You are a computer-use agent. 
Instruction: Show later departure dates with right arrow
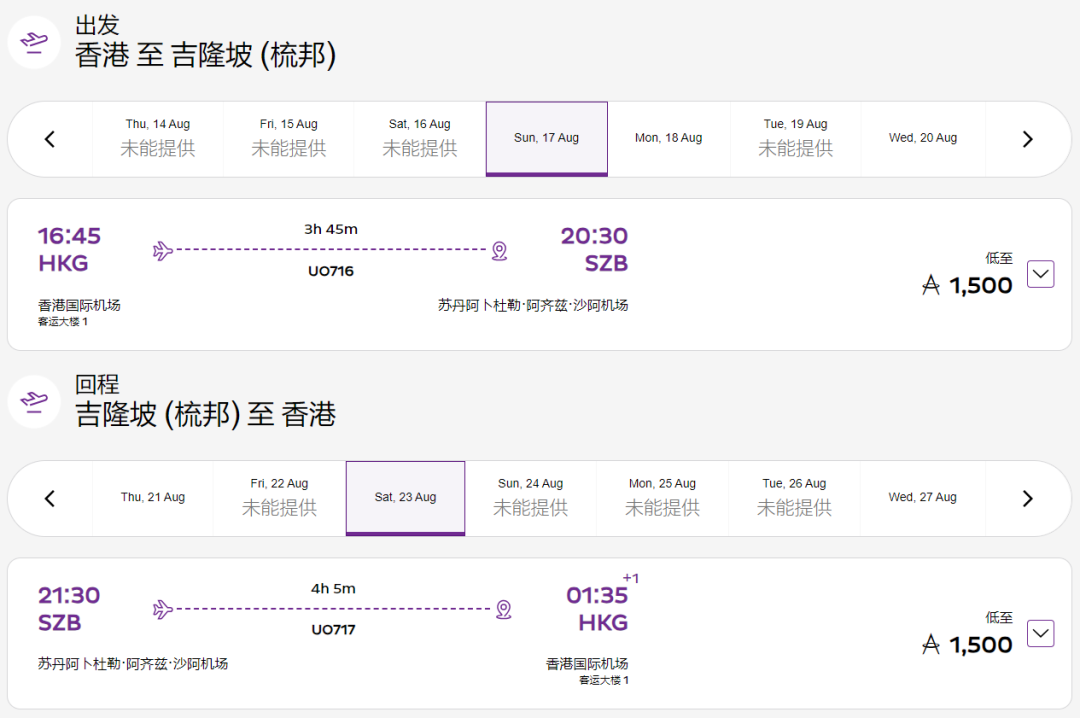click(1027, 139)
